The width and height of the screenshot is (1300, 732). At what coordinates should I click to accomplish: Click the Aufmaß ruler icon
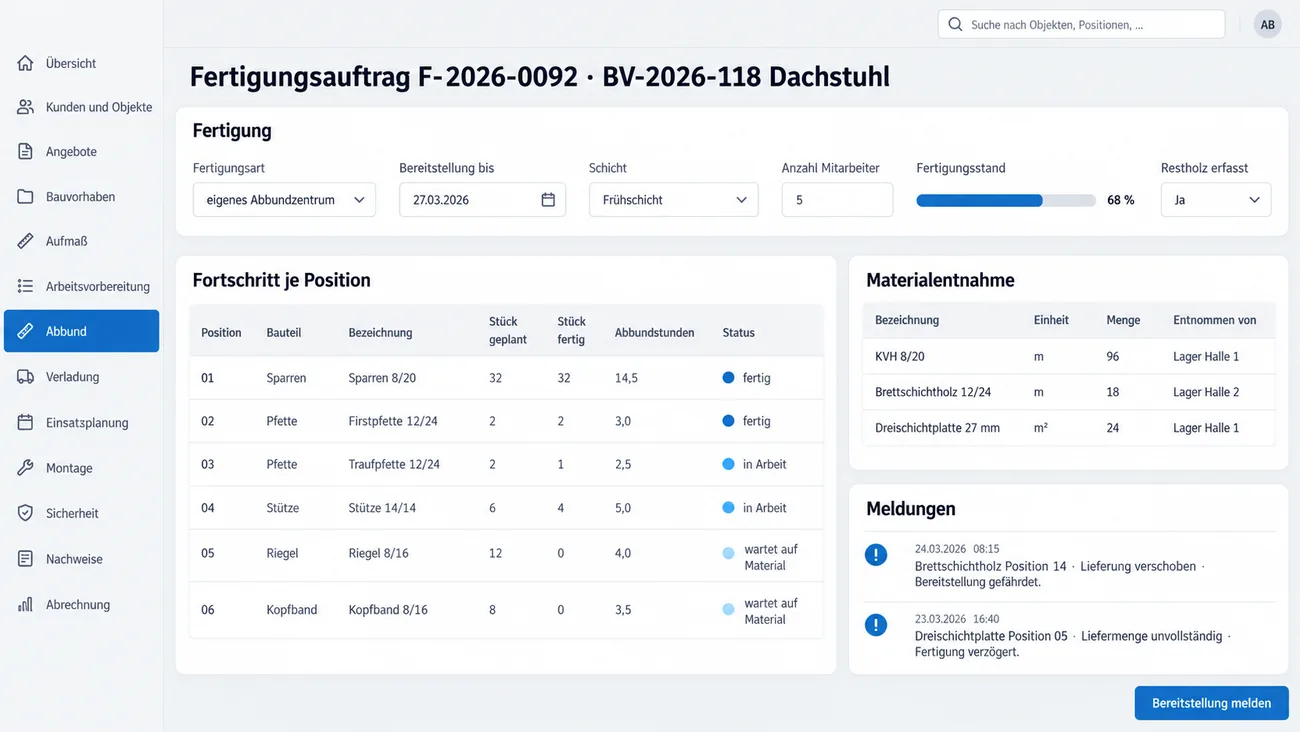coord(26,241)
